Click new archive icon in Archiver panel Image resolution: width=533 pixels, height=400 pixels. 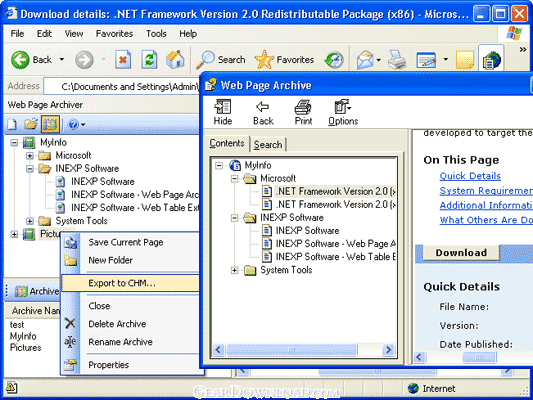click(12, 124)
